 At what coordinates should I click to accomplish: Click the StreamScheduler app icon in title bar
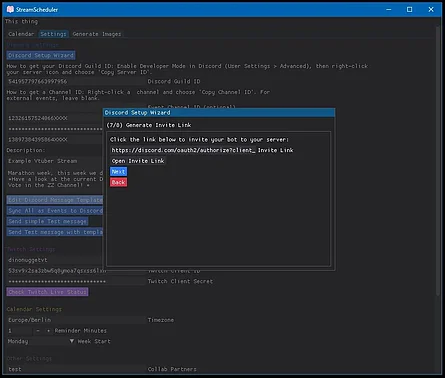(x=10, y=9)
